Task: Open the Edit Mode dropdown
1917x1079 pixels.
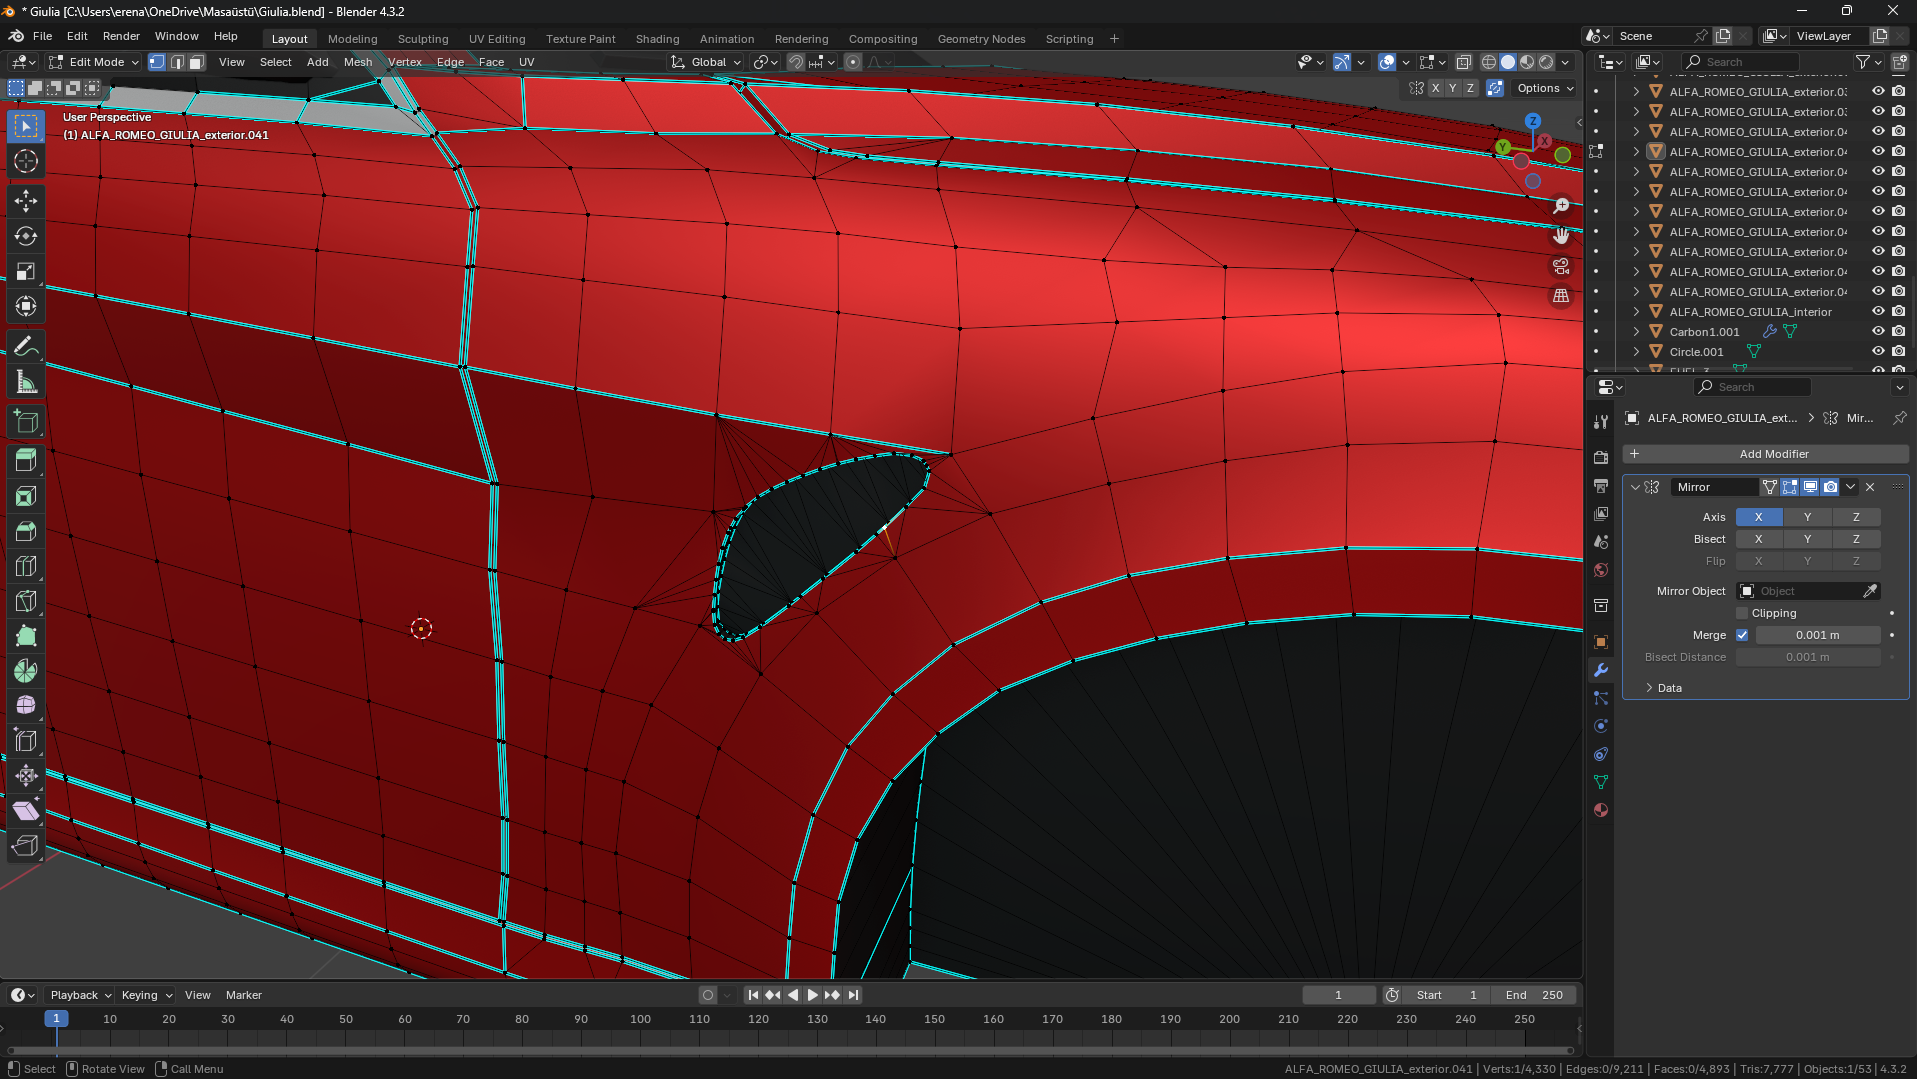Action: pyautogui.click(x=95, y=62)
